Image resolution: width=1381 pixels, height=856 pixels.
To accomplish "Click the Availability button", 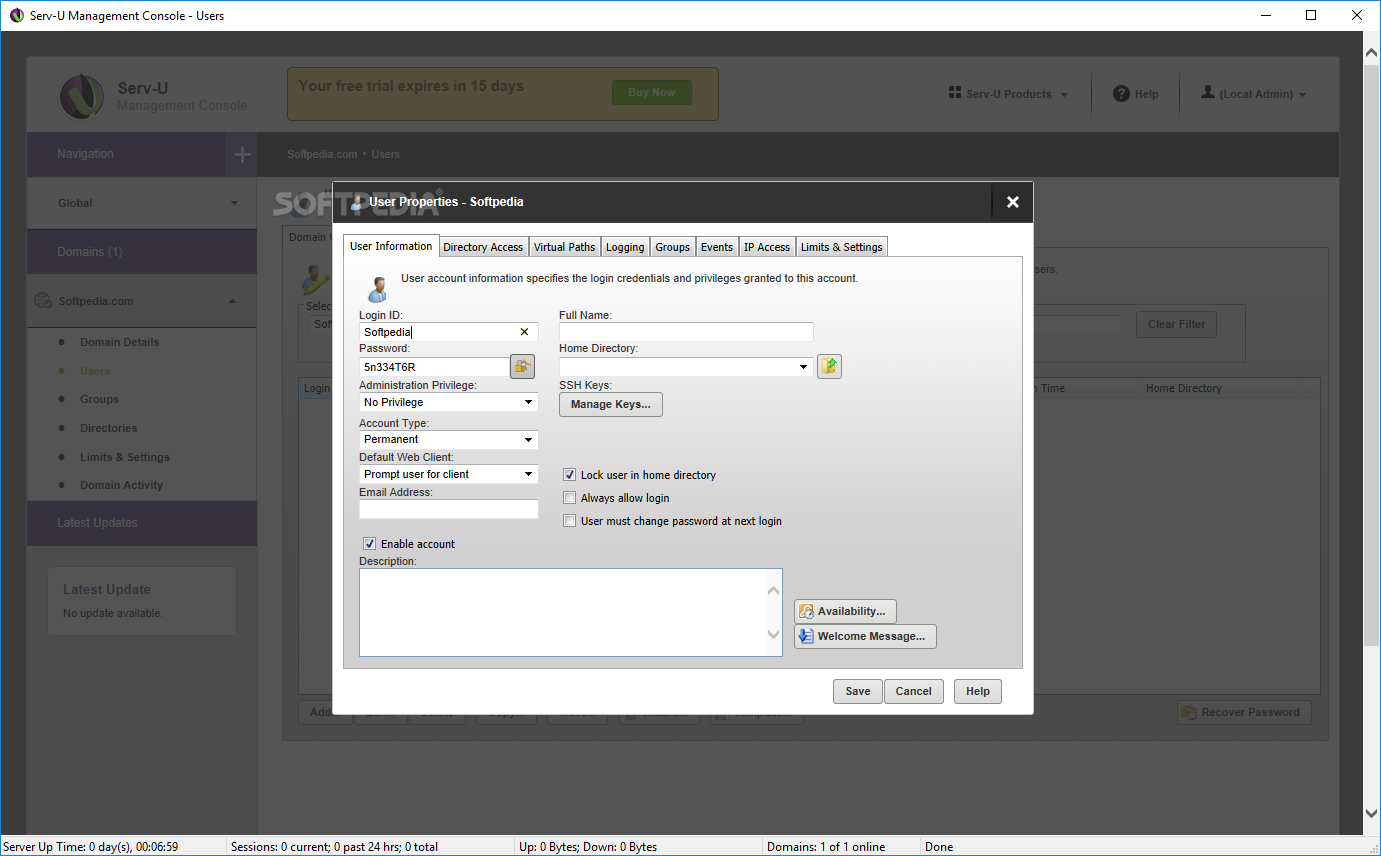I will pyautogui.click(x=845, y=611).
